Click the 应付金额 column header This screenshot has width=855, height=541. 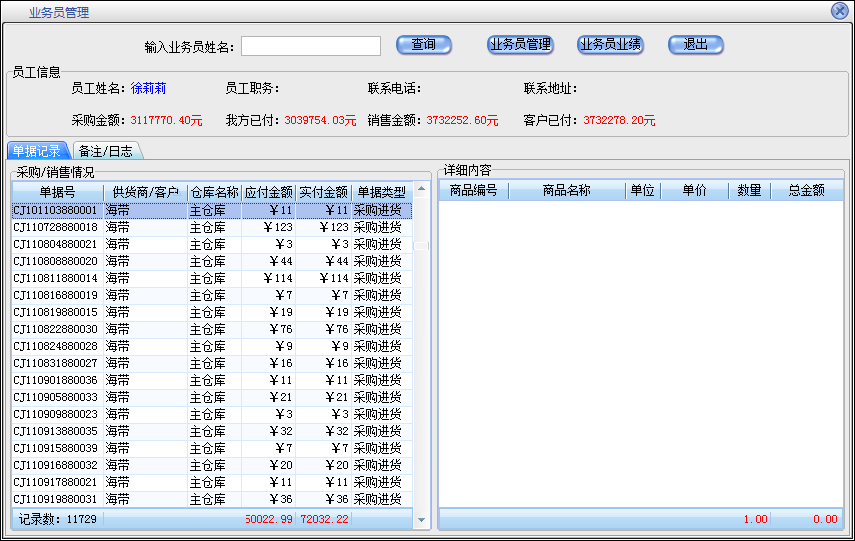[268, 192]
